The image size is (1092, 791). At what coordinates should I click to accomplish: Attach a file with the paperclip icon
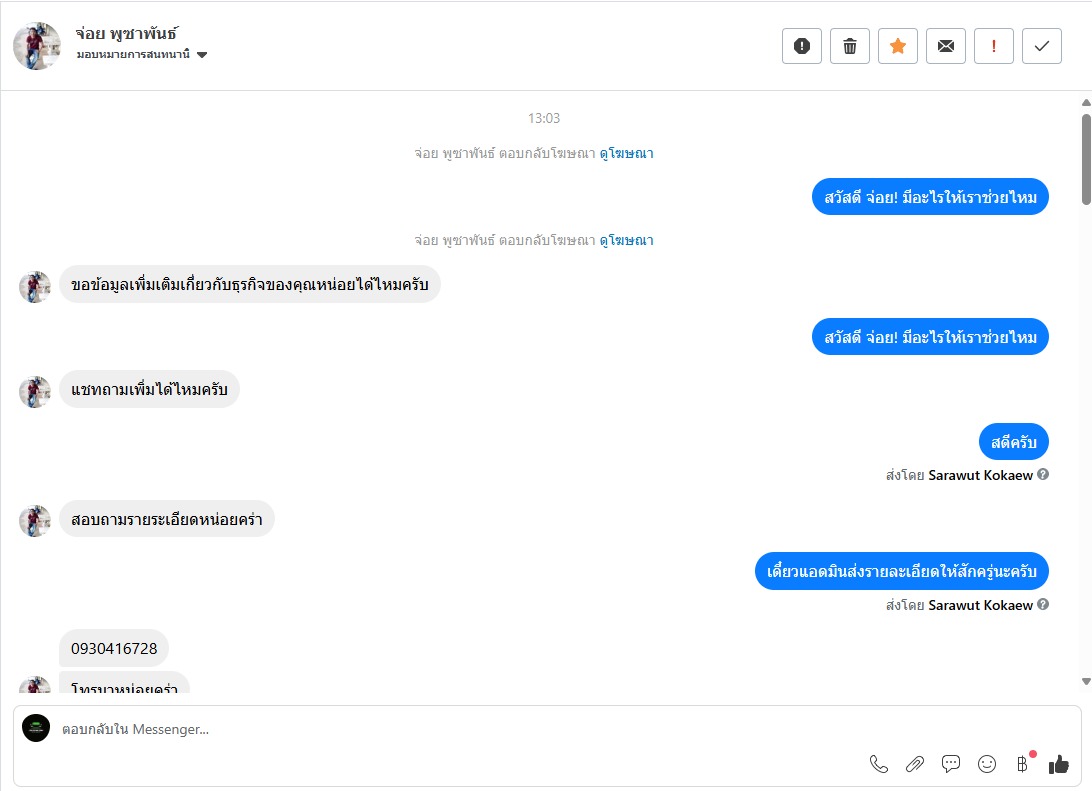915,764
